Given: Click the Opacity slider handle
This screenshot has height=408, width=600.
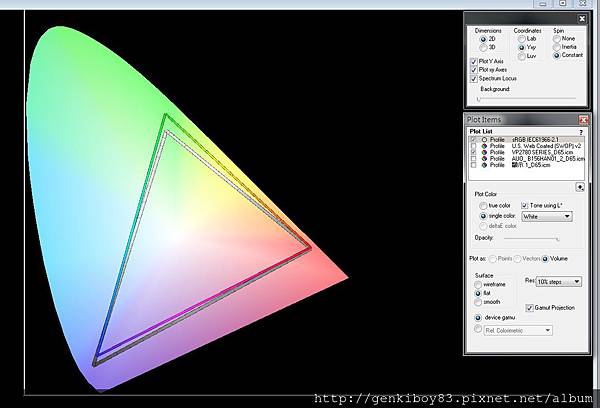Looking at the screenshot, I should click(558, 239).
